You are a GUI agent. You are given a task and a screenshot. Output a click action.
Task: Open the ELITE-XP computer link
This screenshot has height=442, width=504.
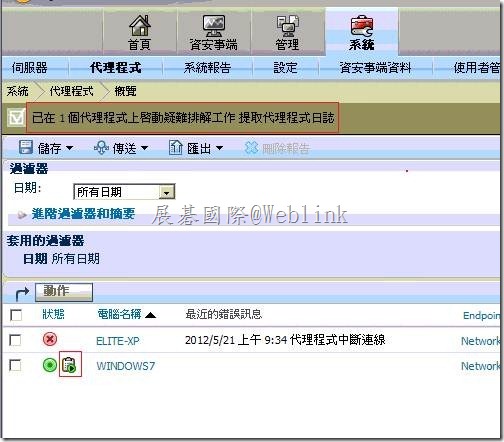point(118,341)
